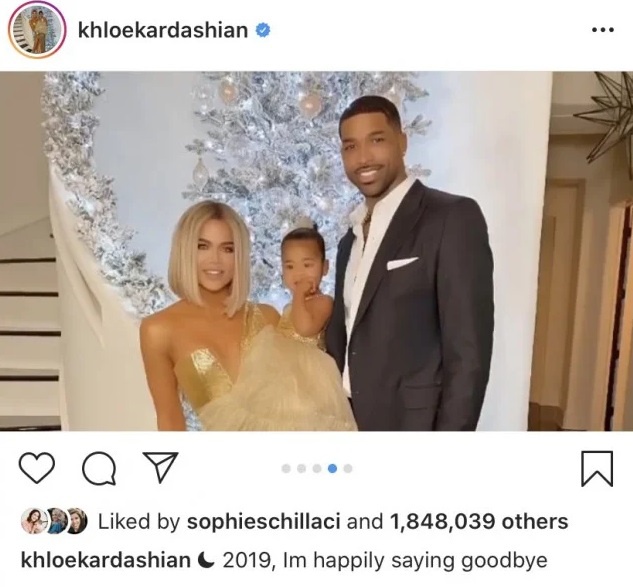This screenshot has width=633, height=587.
Task: Open the profile picture story ring
Action: tap(37, 31)
